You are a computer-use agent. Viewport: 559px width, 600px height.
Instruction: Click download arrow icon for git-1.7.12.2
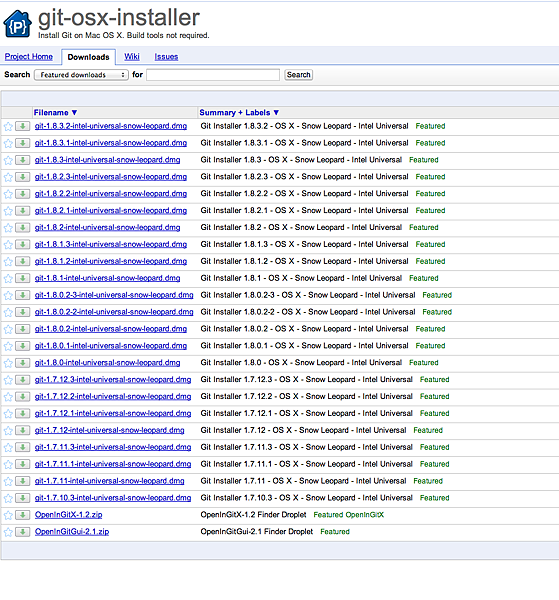pyautogui.click(x=23, y=396)
